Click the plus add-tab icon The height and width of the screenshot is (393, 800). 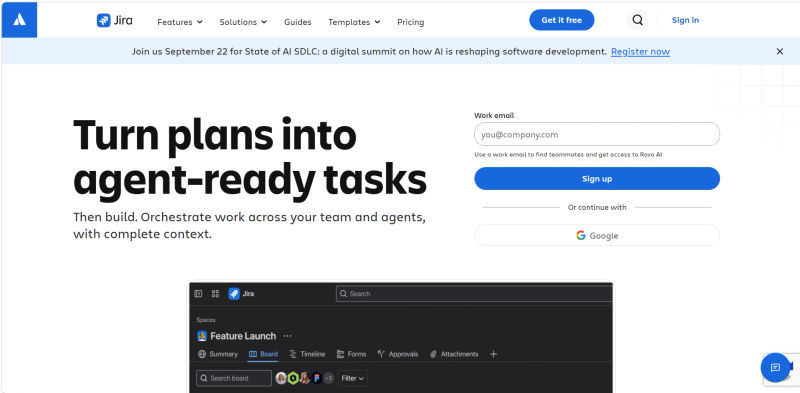tap(493, 354)
